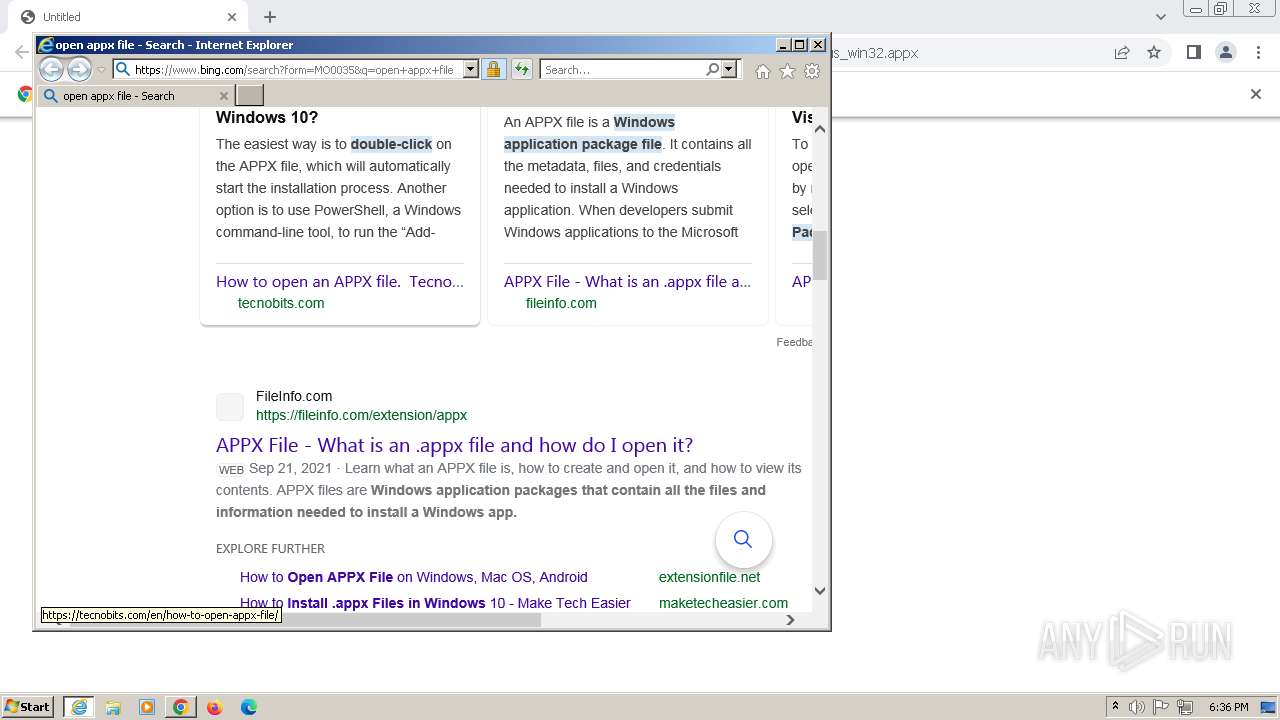Viewport: 1280px width, 720px height.
Task: Switch to Internet Explorer in taskbar
Action: (x=79, y=707)
